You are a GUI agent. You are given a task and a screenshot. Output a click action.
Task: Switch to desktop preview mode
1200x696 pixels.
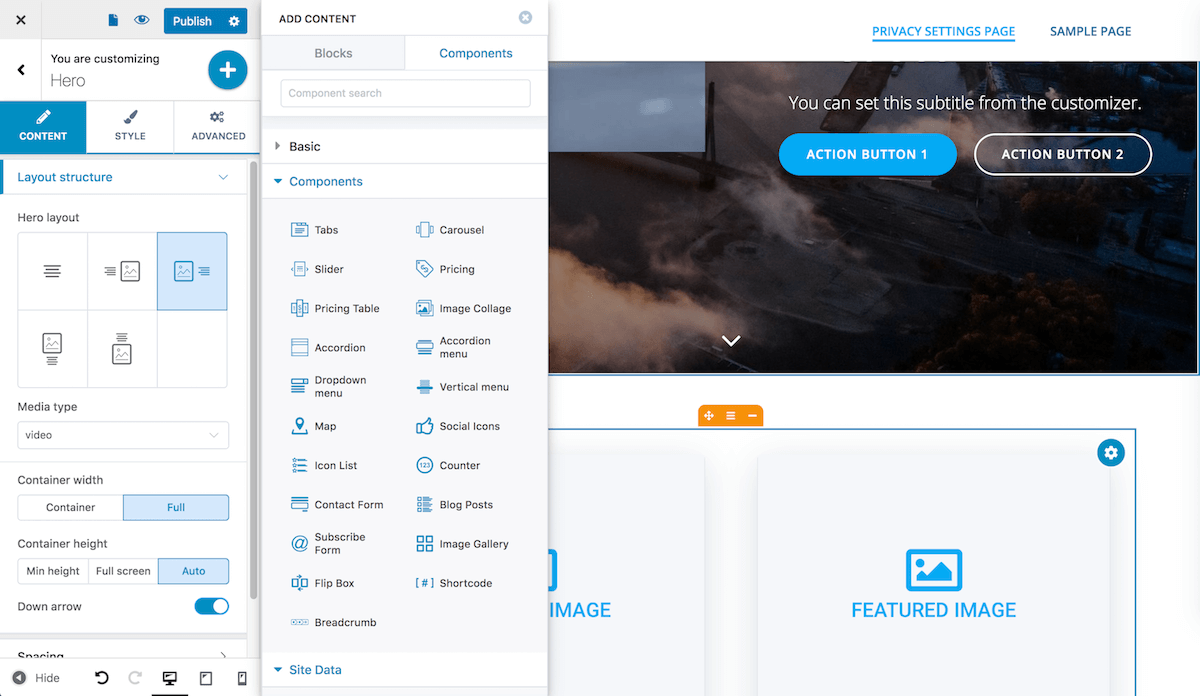[170, 678]
